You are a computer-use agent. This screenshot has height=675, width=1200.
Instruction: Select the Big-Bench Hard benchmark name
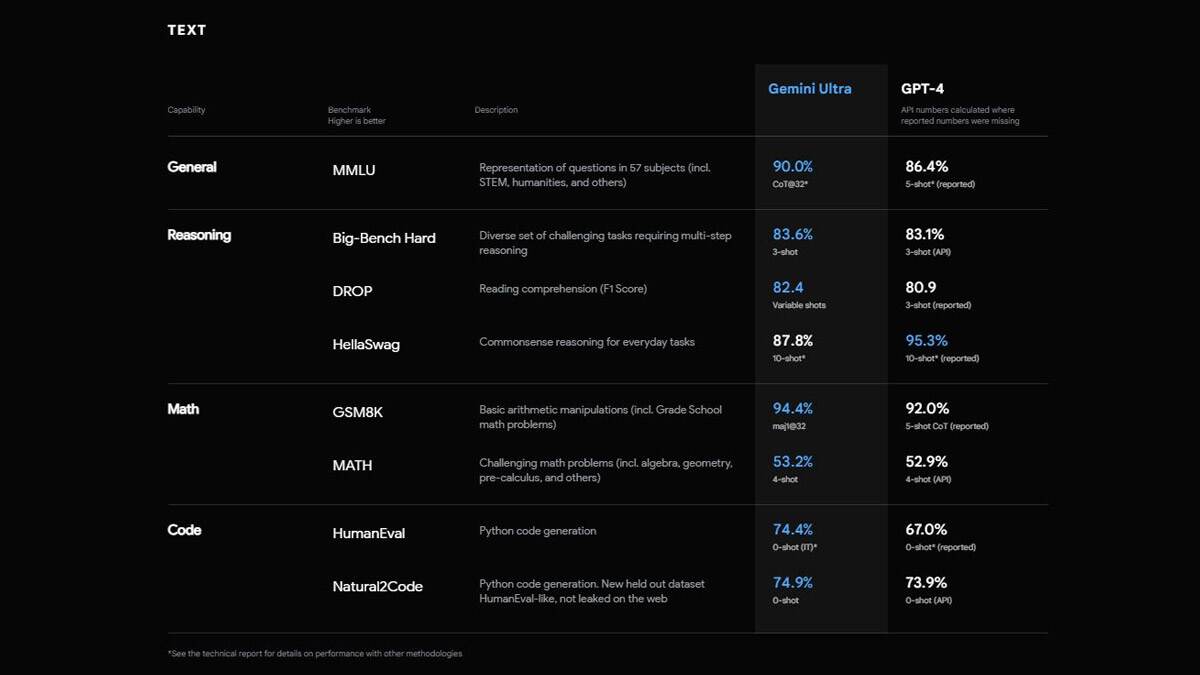click(384, 238)
